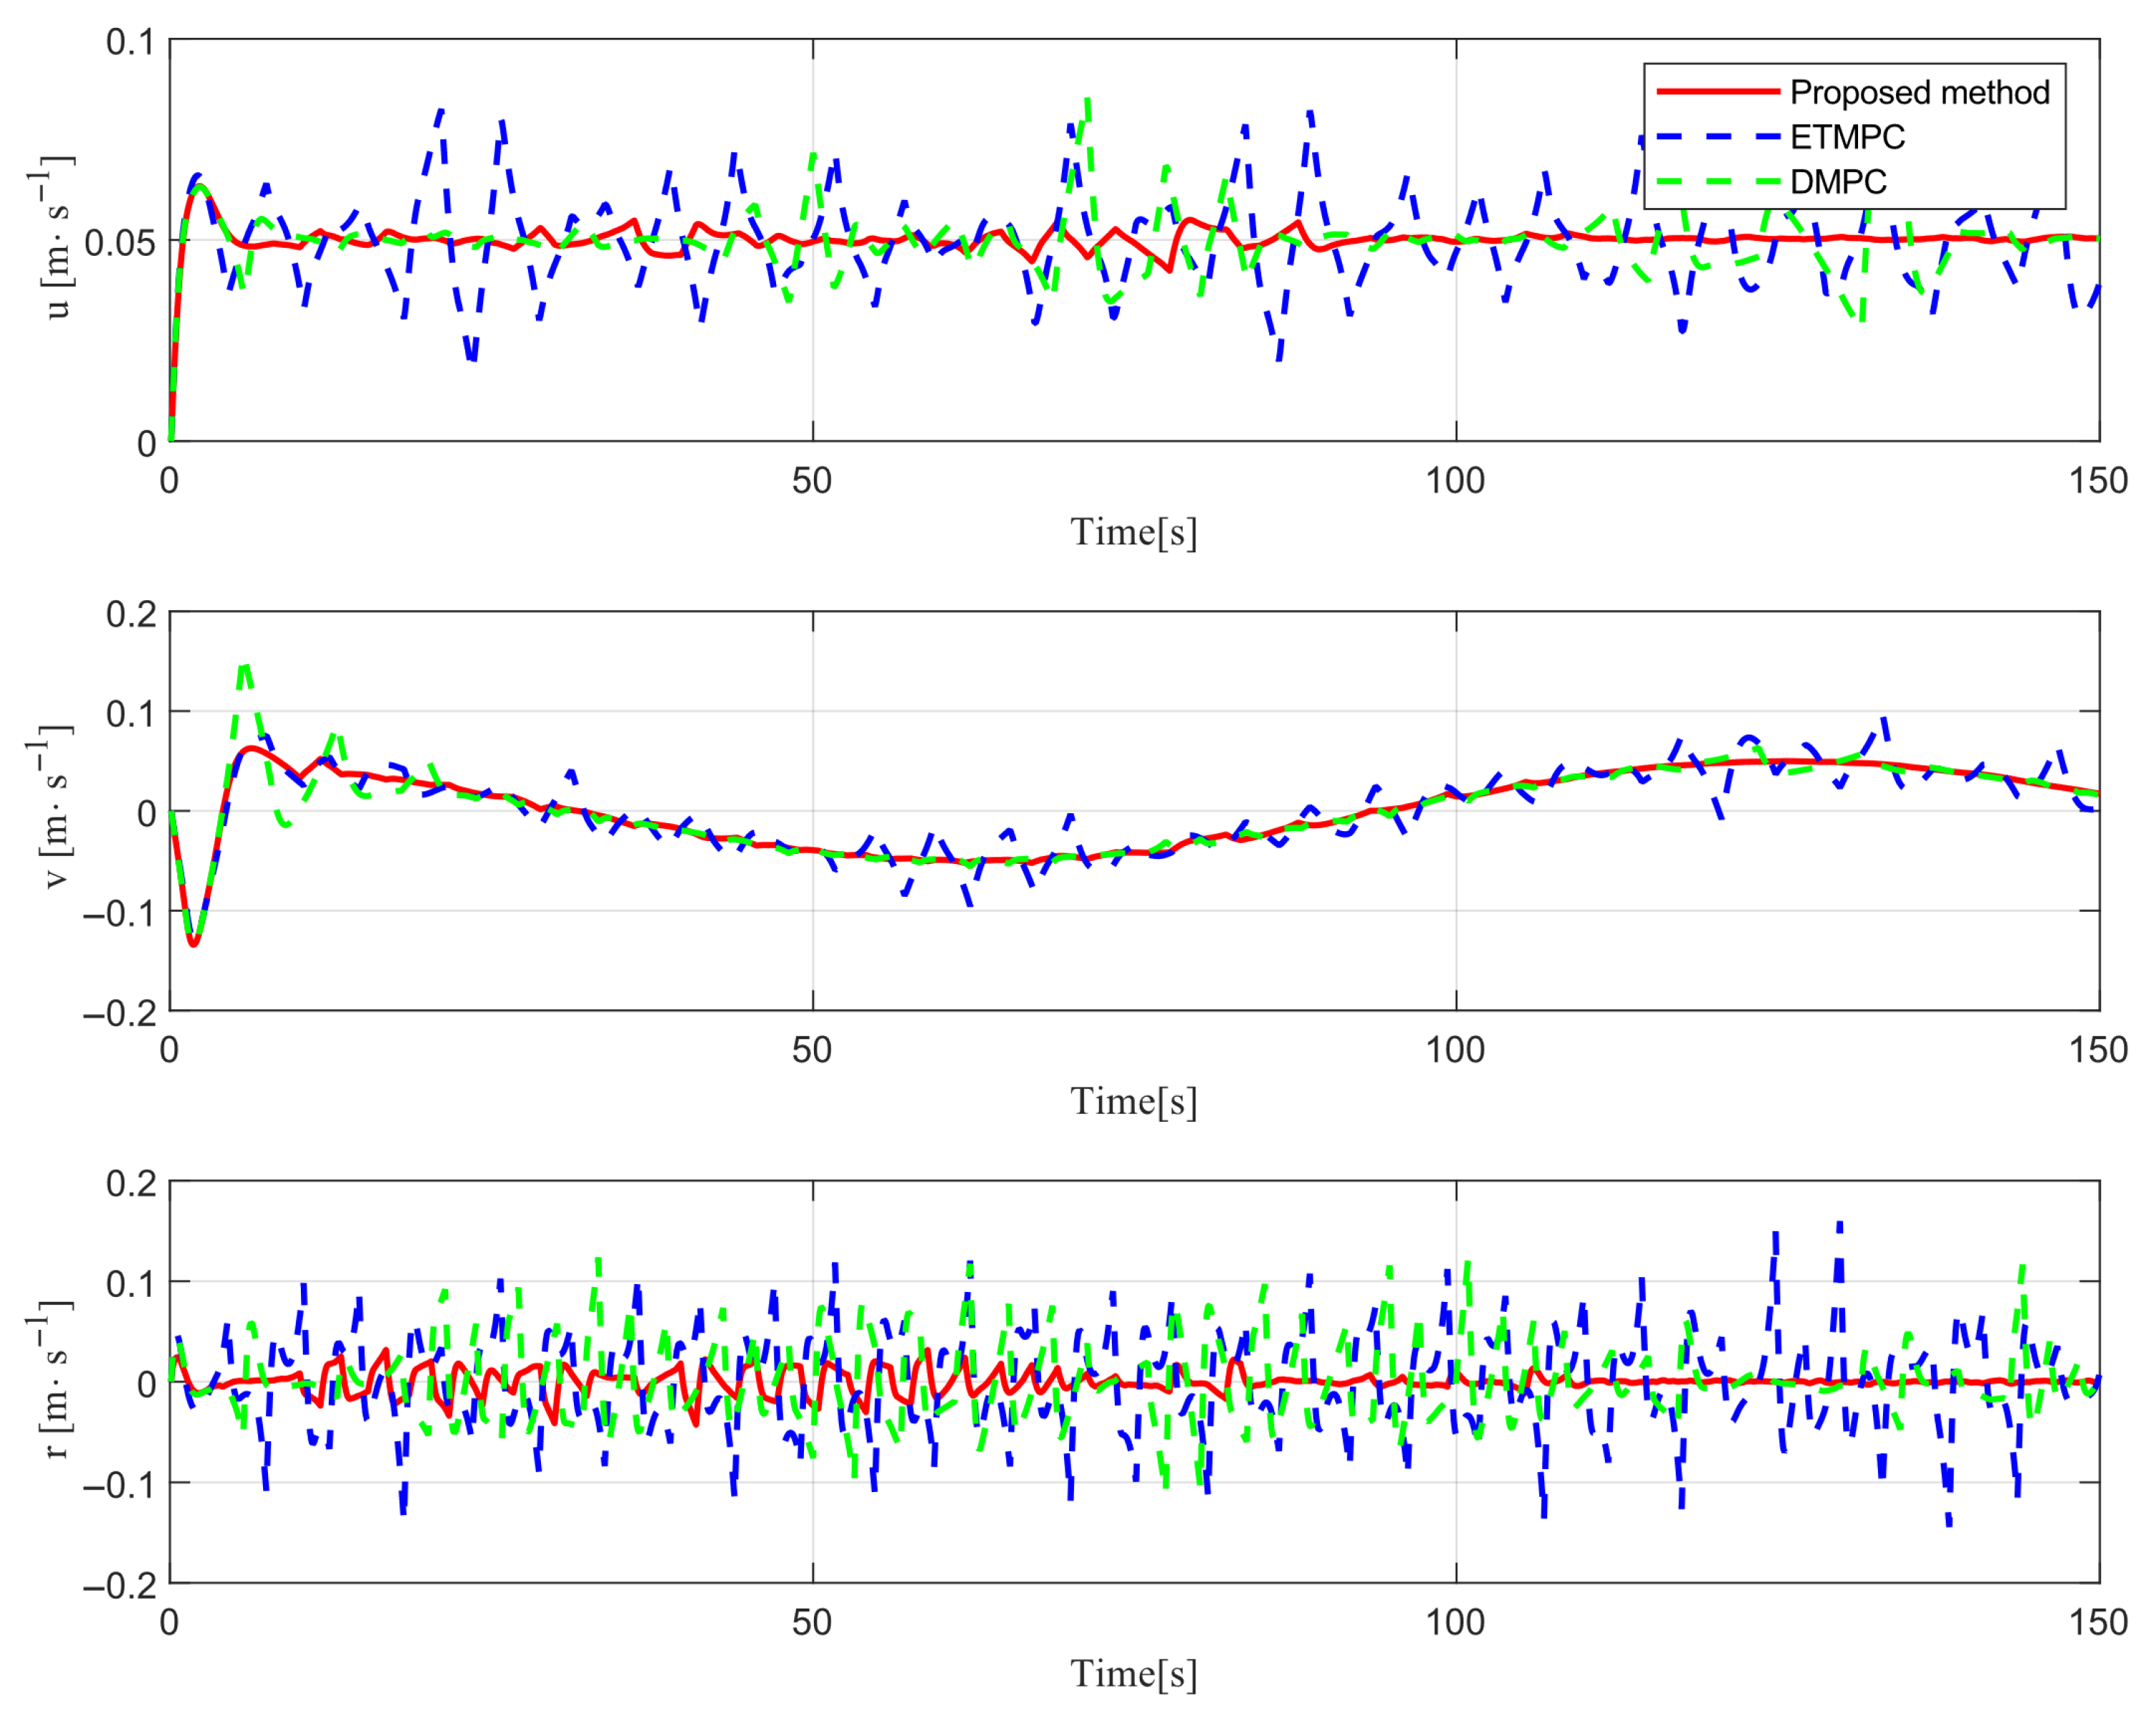Click the top plot's Time[s] axis label
Viewport: 2156px width, 1720px height.
pos(1133,532)
